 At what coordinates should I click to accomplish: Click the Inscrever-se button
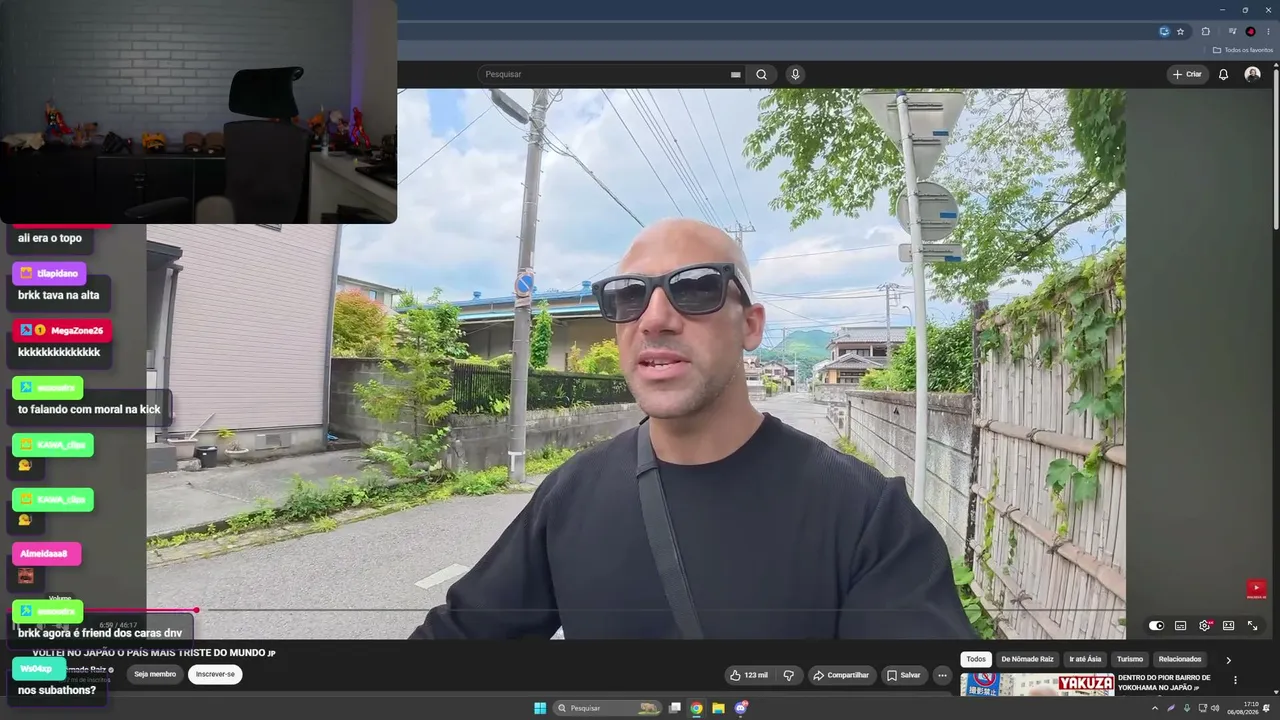[215, 674]
